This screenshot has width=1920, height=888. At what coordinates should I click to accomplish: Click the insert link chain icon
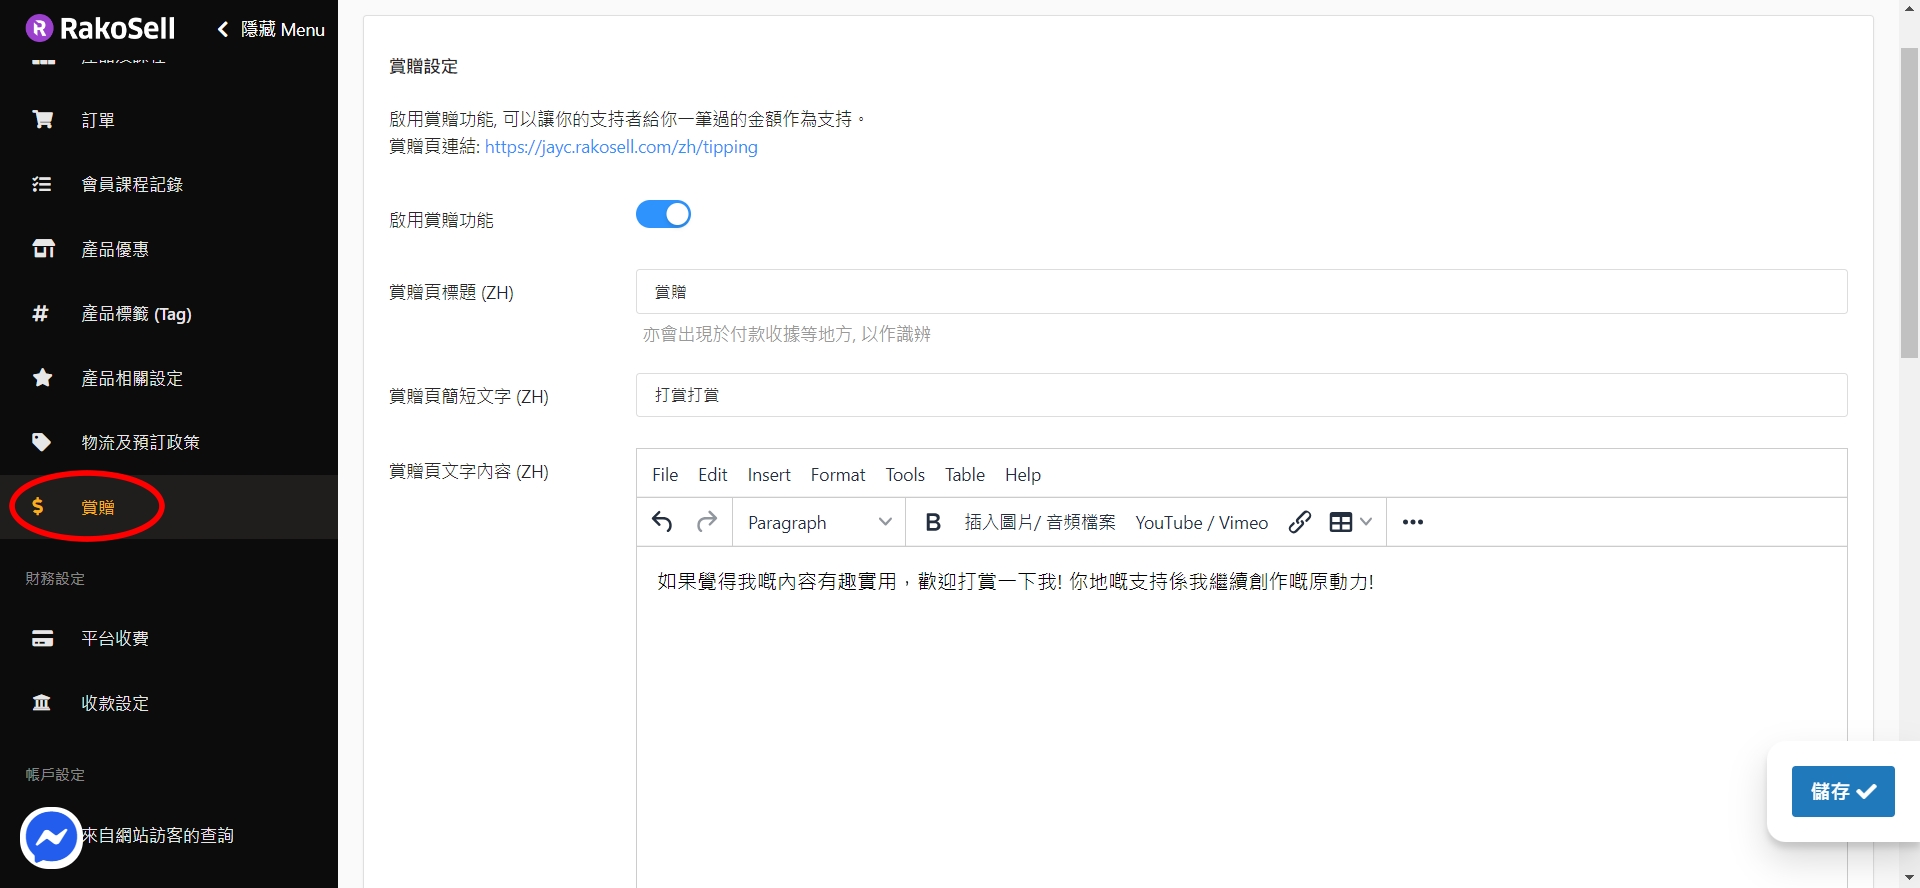pyautogui.click(x=1299, y=522)
